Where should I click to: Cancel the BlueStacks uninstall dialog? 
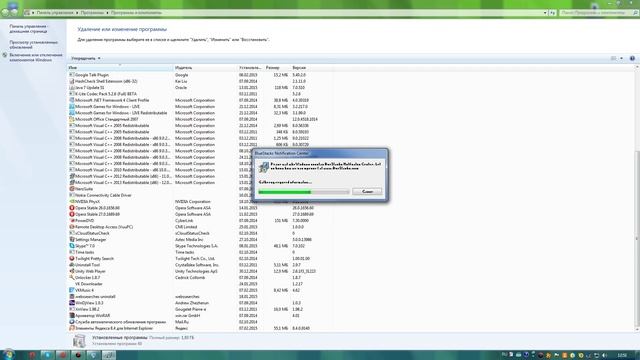367,191
